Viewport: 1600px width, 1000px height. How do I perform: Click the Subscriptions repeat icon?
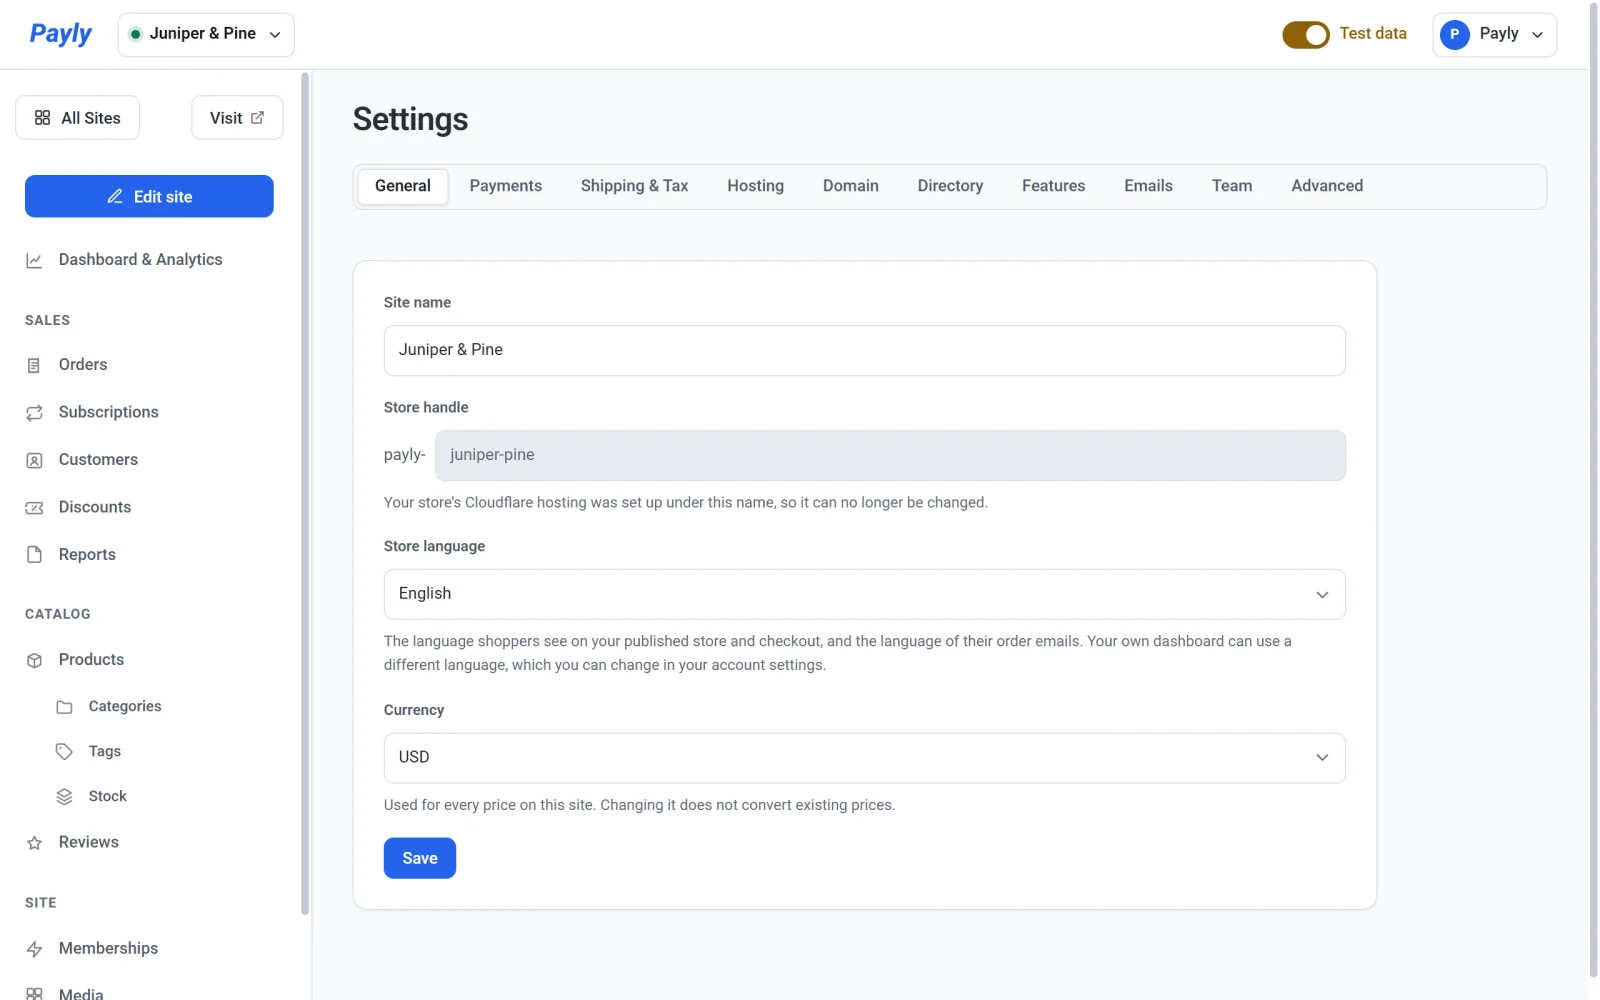coord(34,413)
